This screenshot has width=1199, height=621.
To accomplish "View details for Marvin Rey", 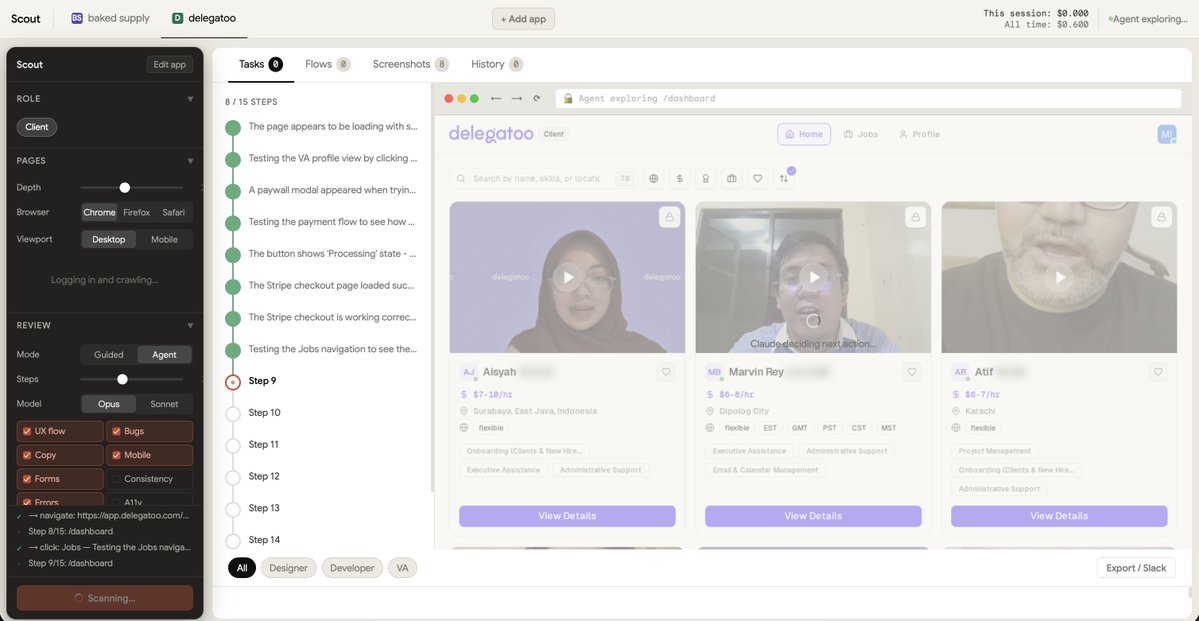I will [814, 516].
